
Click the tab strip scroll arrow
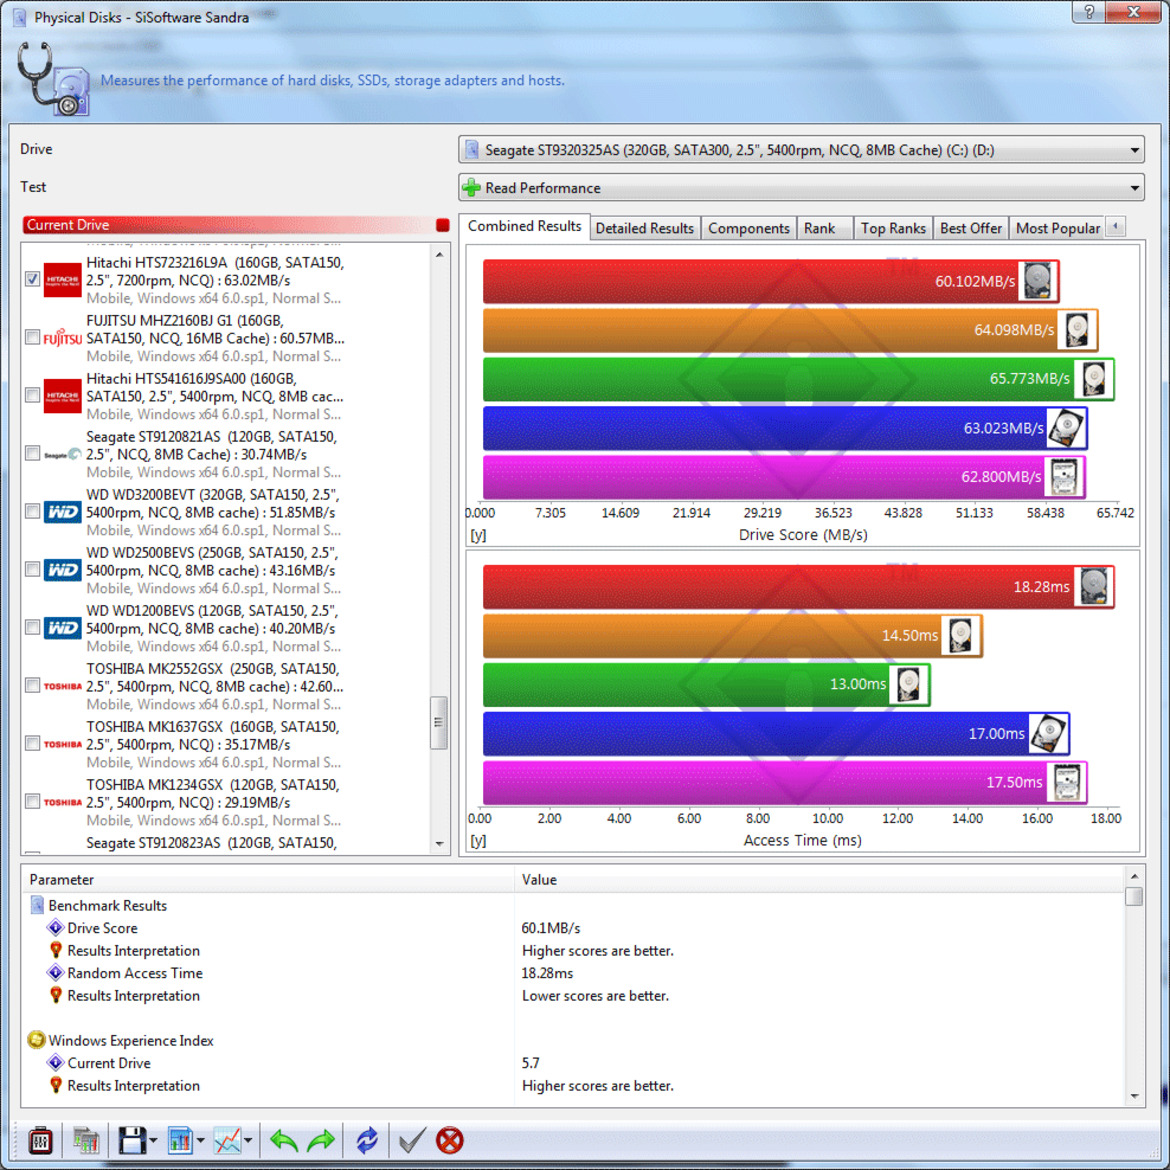point(1116,226)
